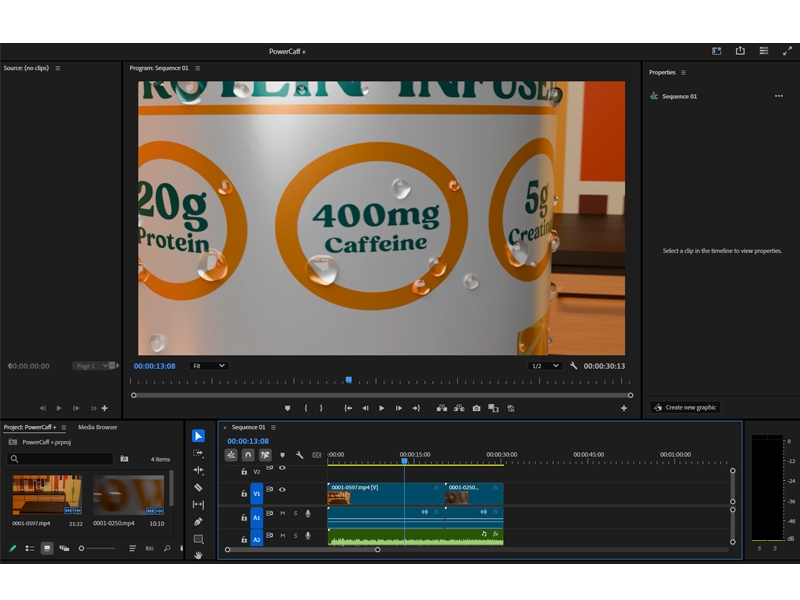This screenshot has width=800, height=600.
Task: Open the Fit zoom level dropdown
Action: 208,366
